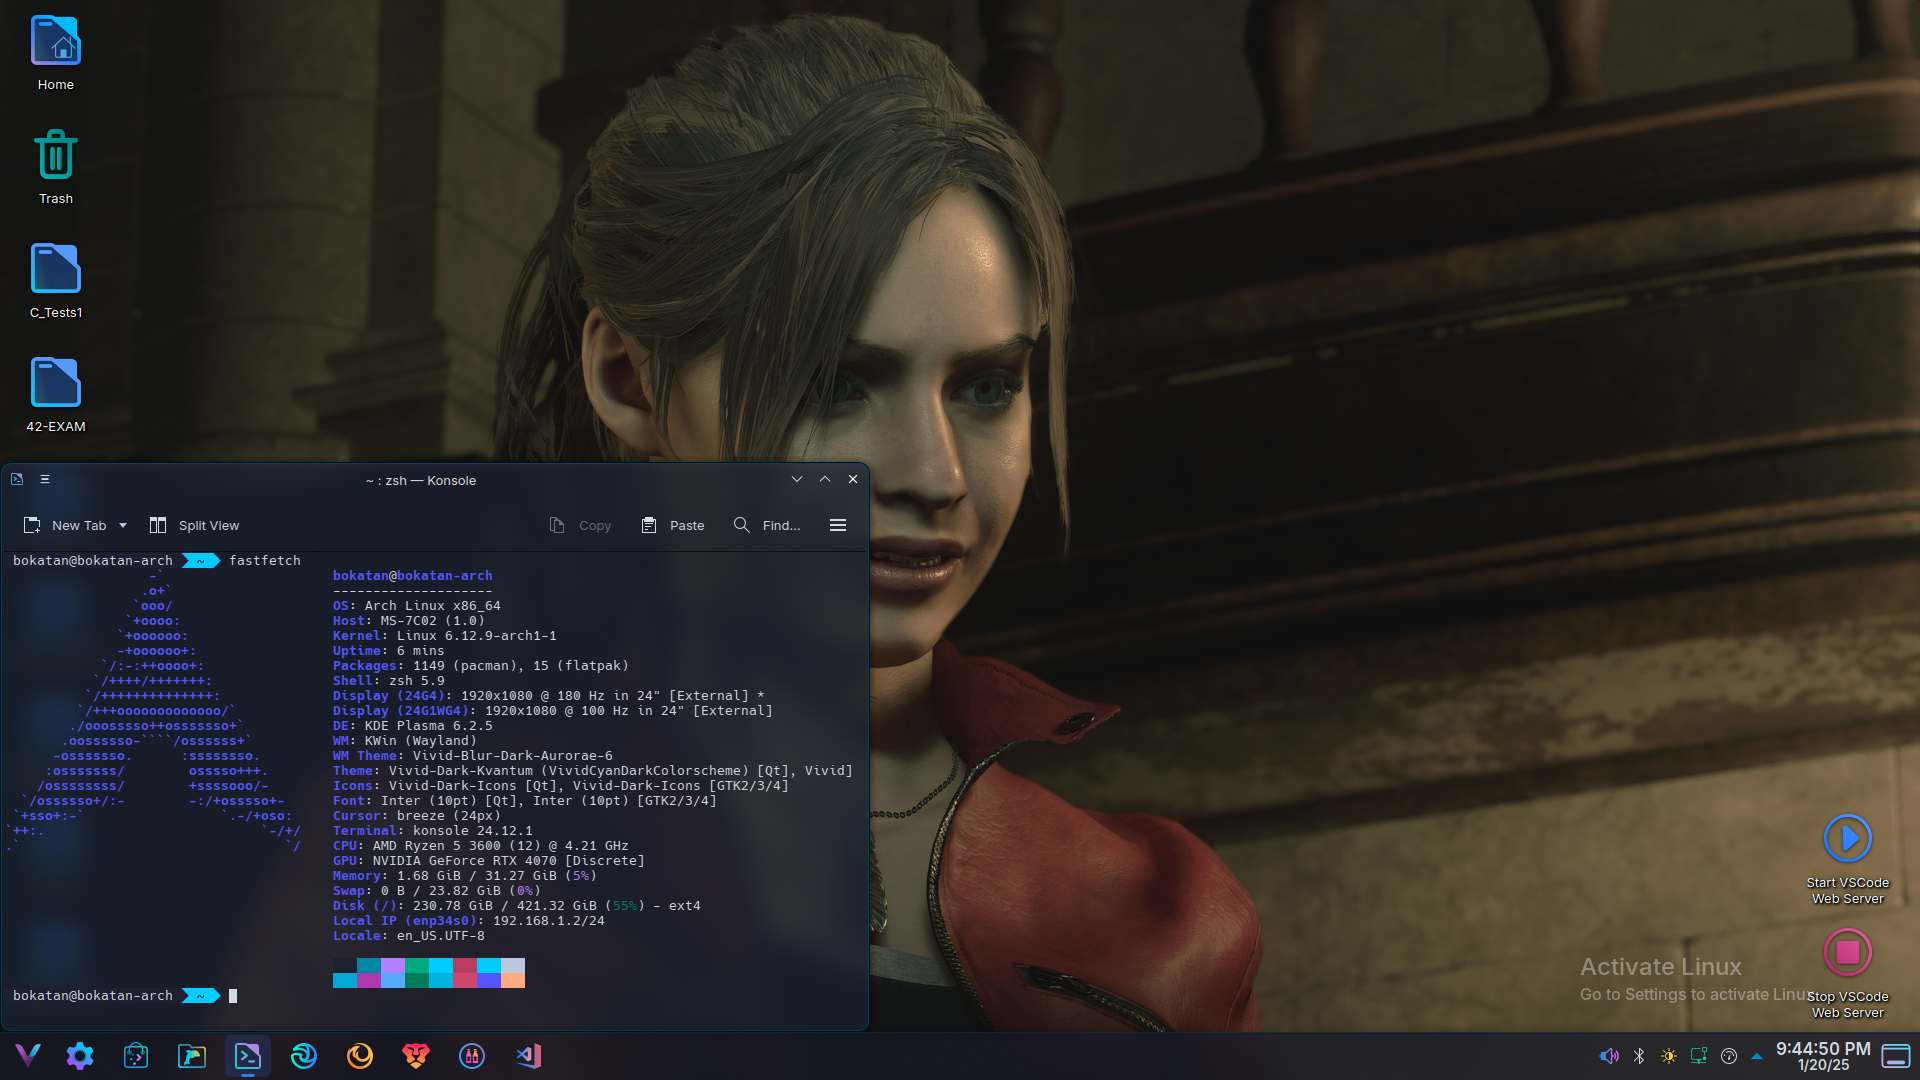This screenshot has height=1080, width=1920.
Task: Open the Home folder desktop icon
Action: [x=56, y=54]
